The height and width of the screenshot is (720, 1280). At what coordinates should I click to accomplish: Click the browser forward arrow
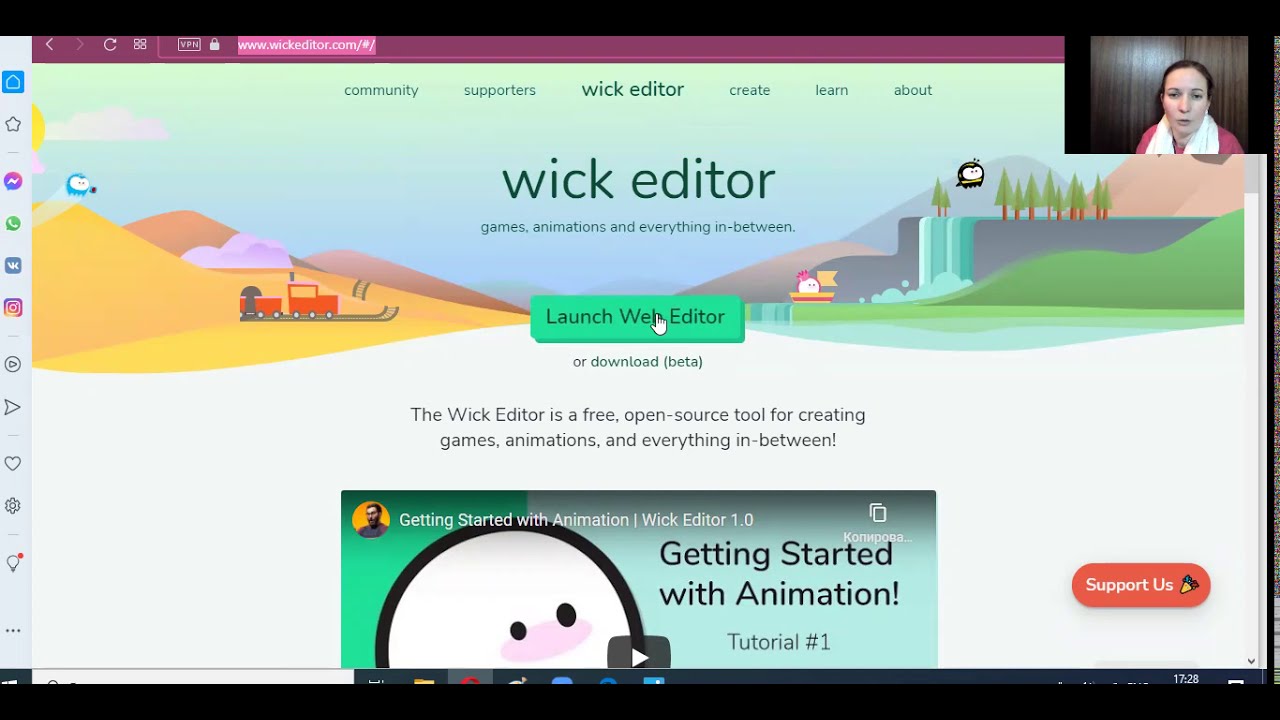pyautogui.click(x=79, y=44)
